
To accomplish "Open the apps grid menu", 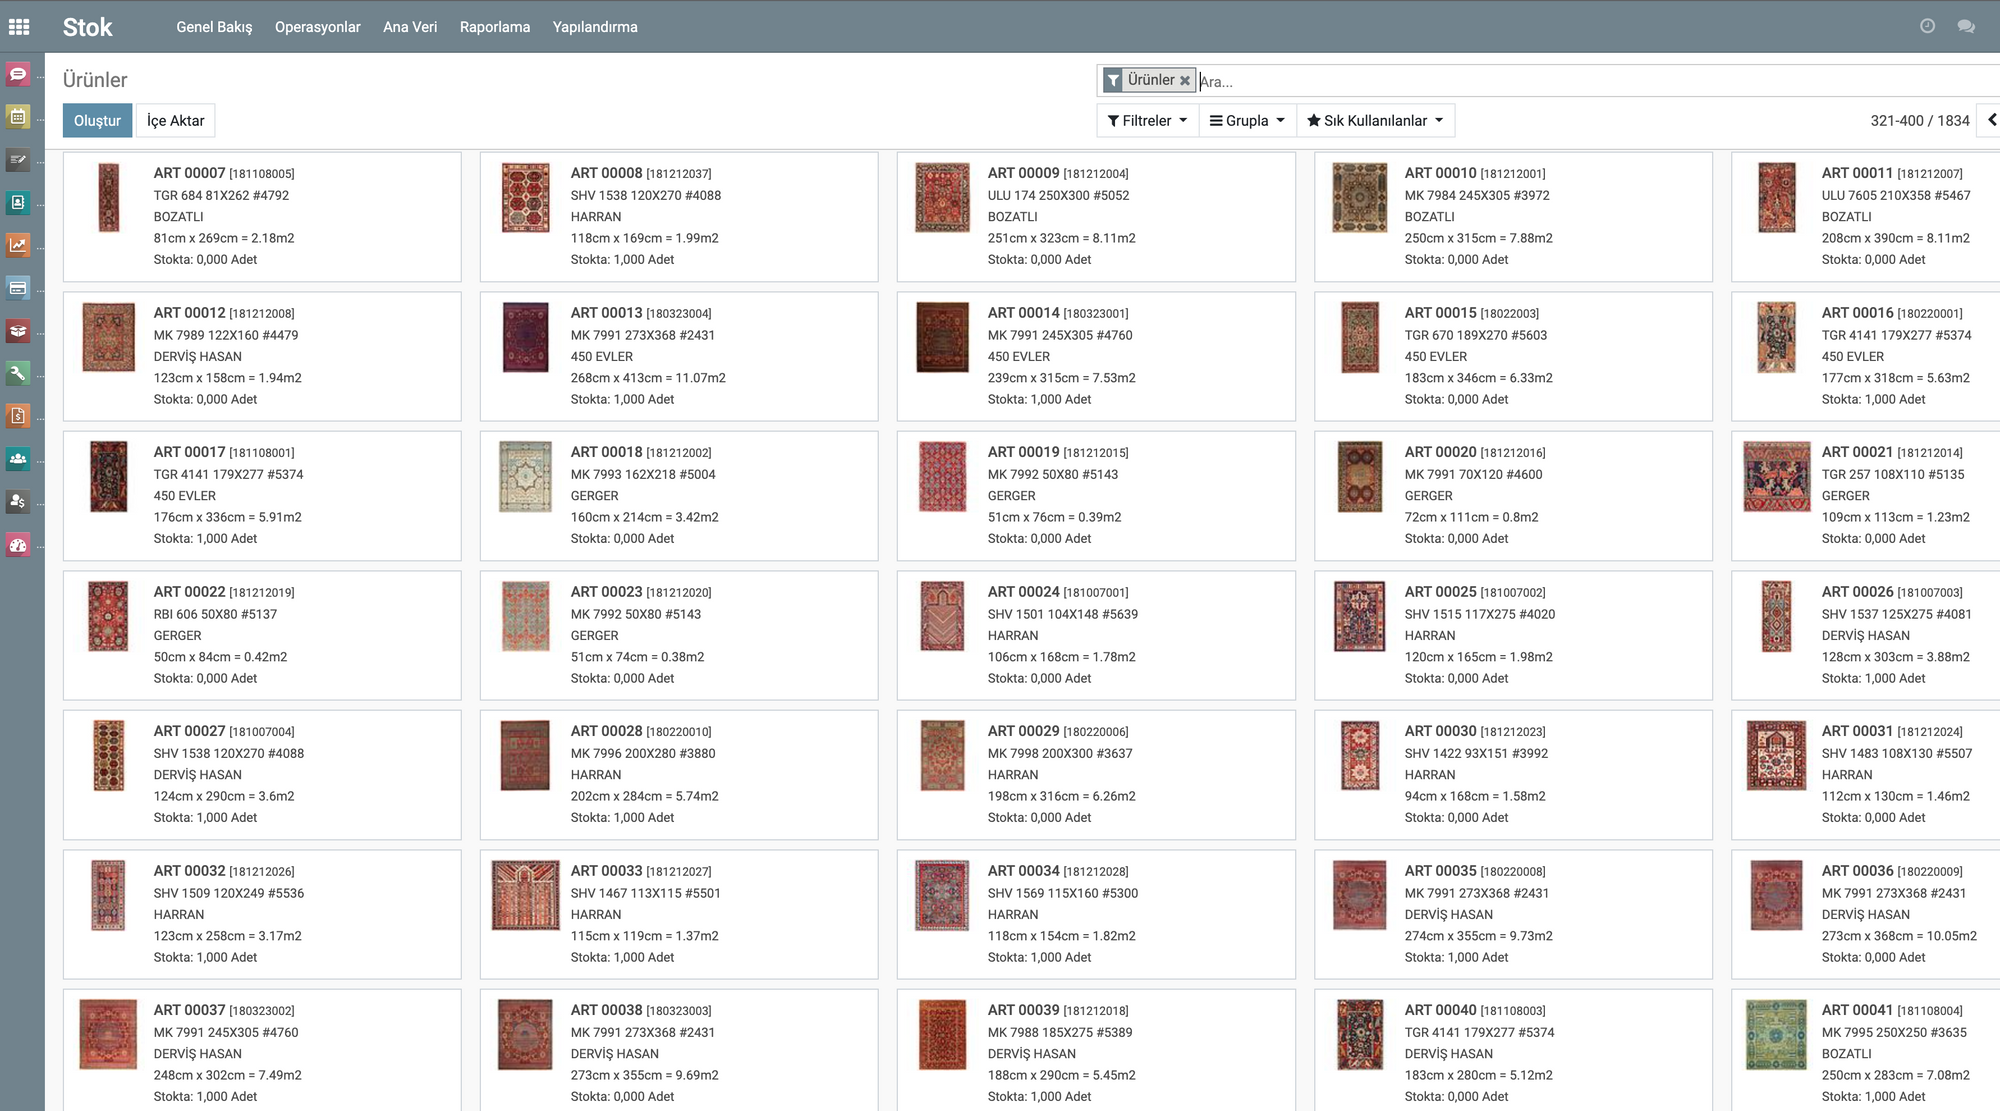I will click(19, 27).
